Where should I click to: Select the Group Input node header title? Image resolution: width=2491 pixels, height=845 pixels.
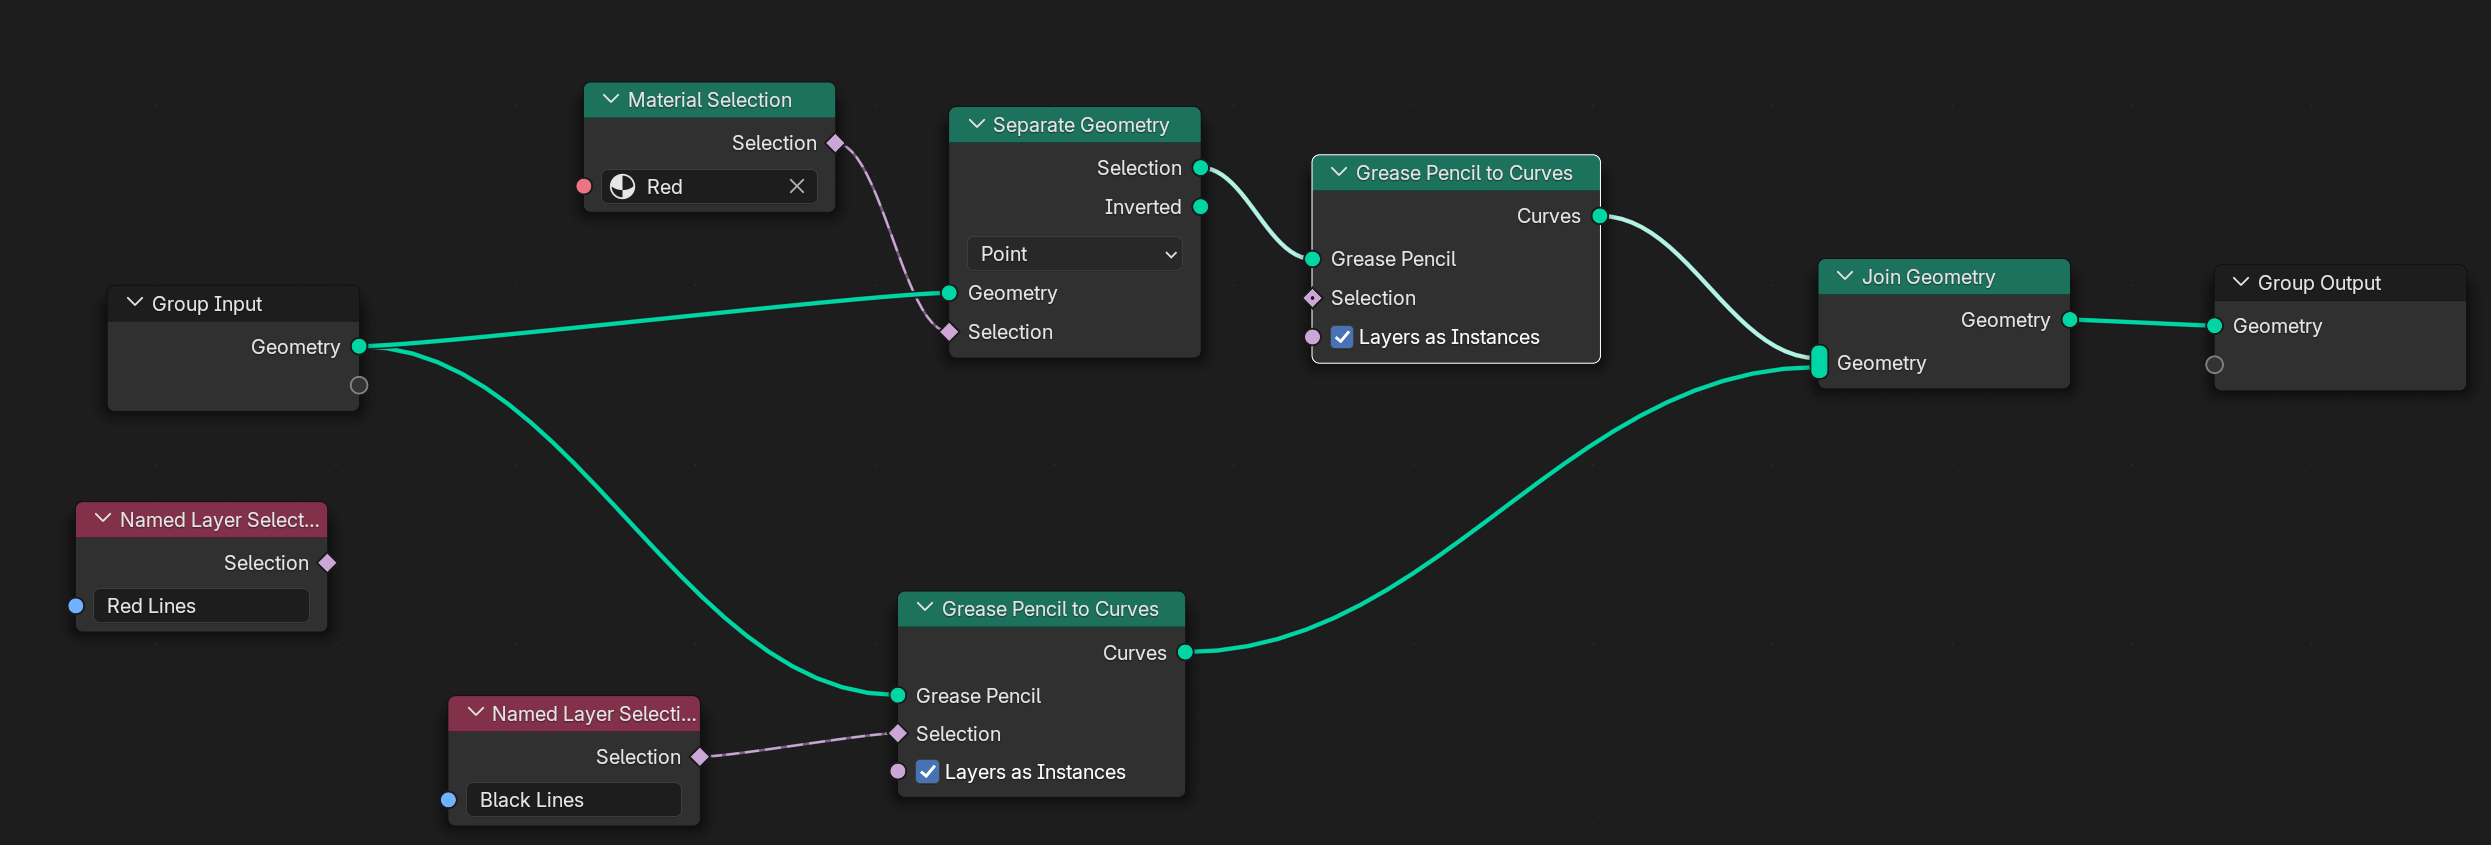[207, 304]
